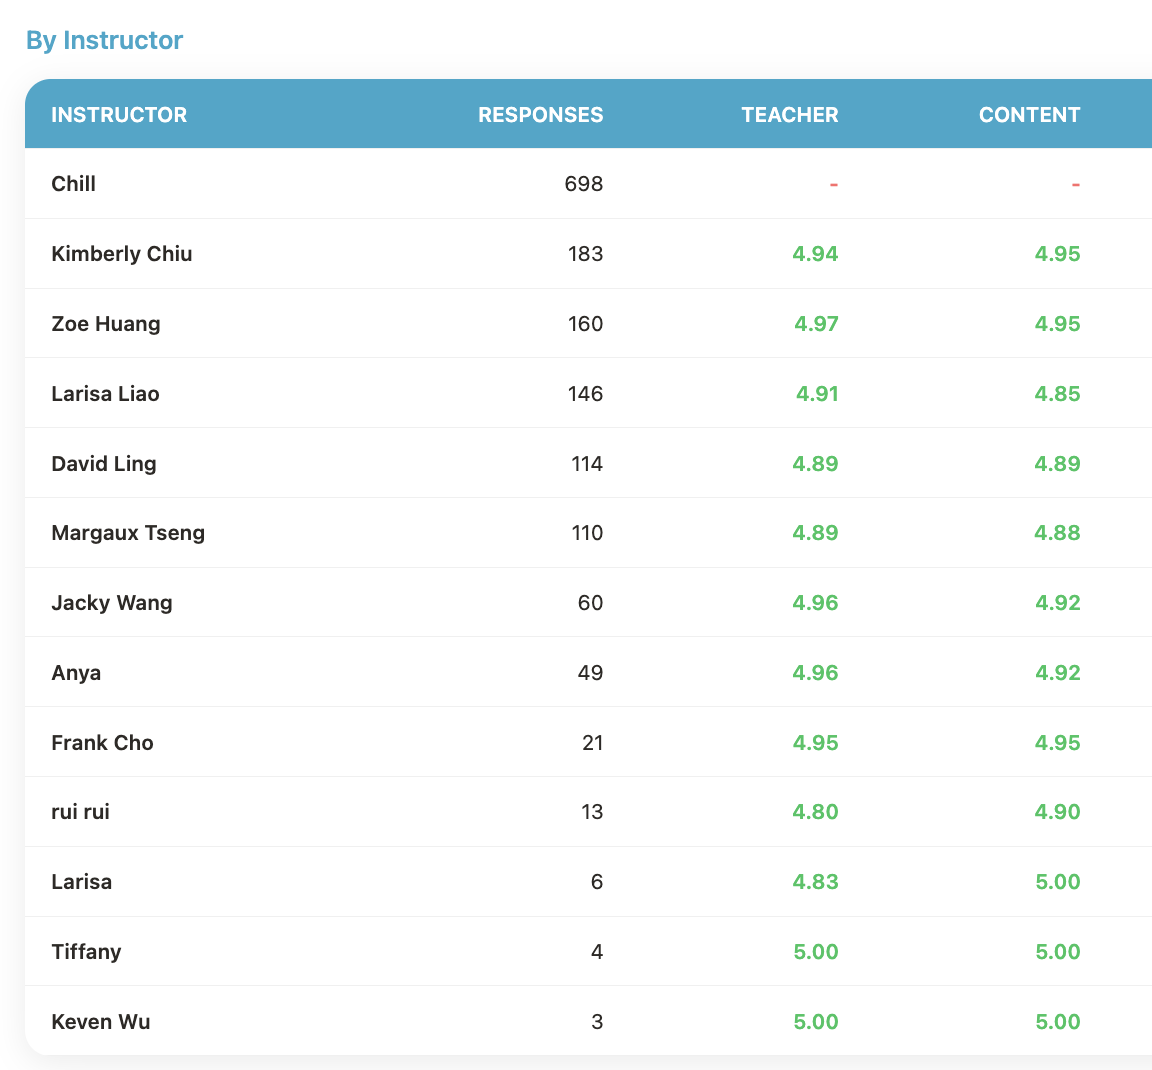The width and height of the screenshot is (1152, 1070).
Task: Click Keven Wu's 3 responses value
Action: (x=597, y=1021)
